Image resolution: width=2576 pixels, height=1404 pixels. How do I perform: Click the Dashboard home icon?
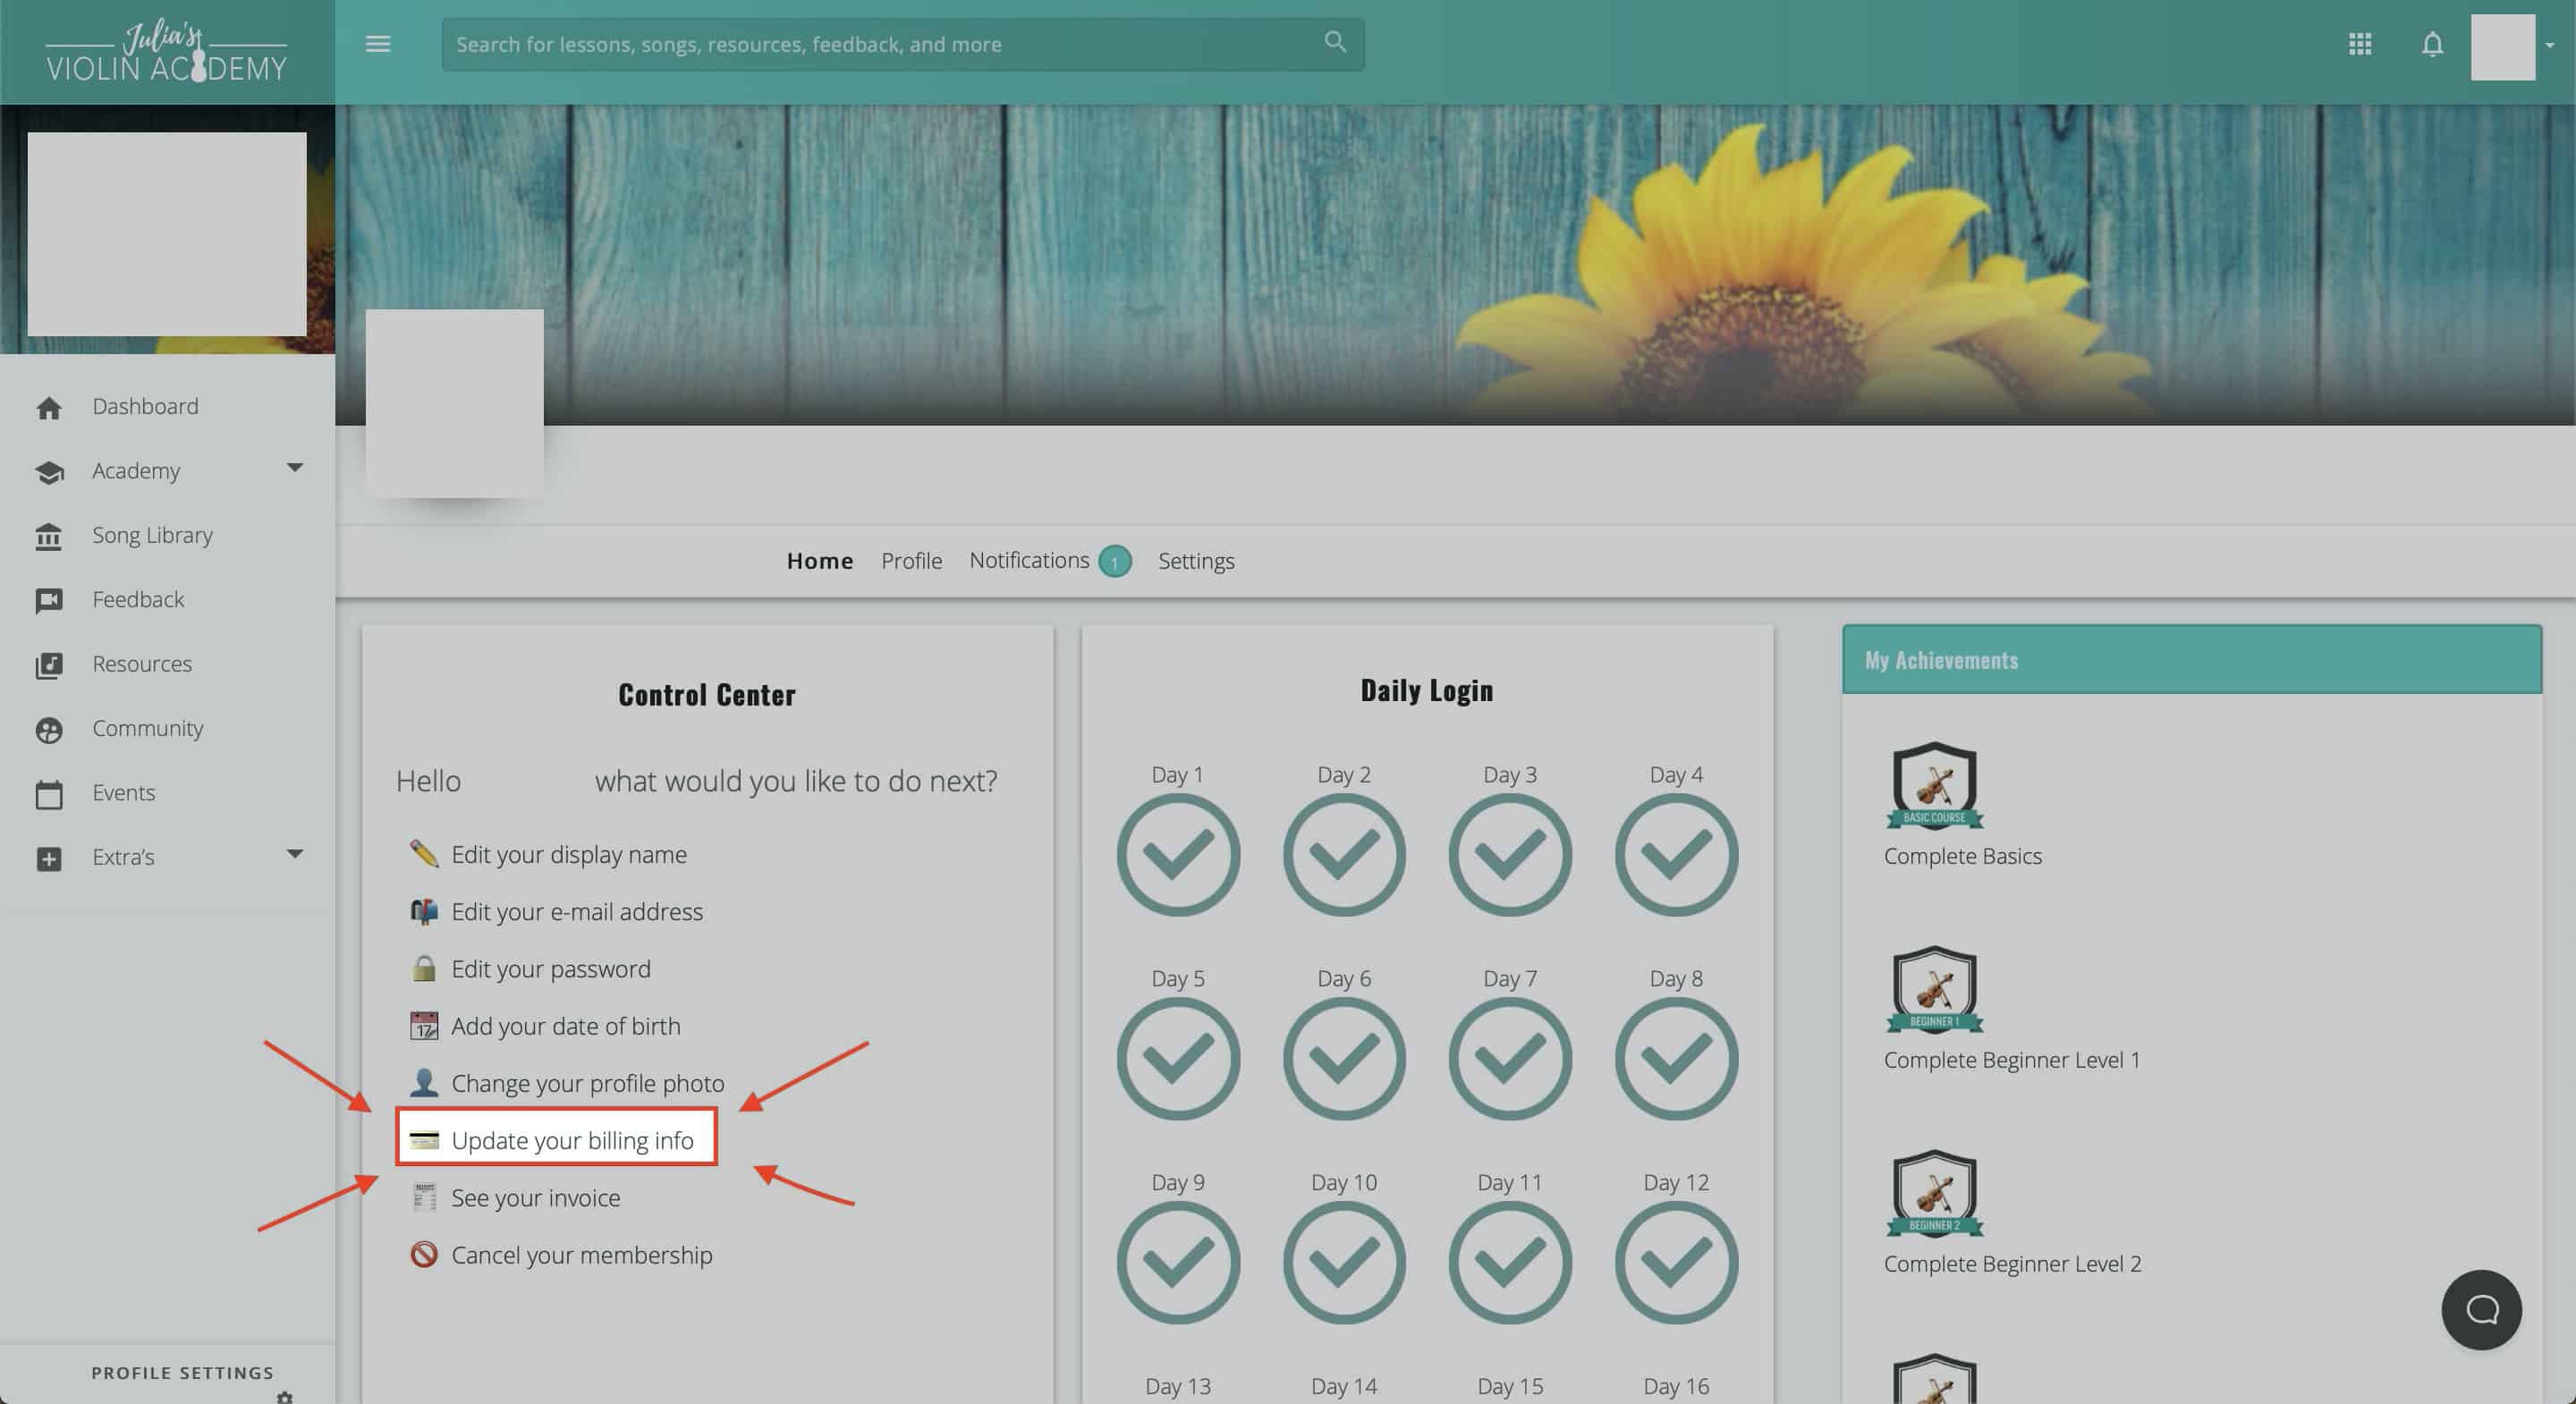coord(49,408)
